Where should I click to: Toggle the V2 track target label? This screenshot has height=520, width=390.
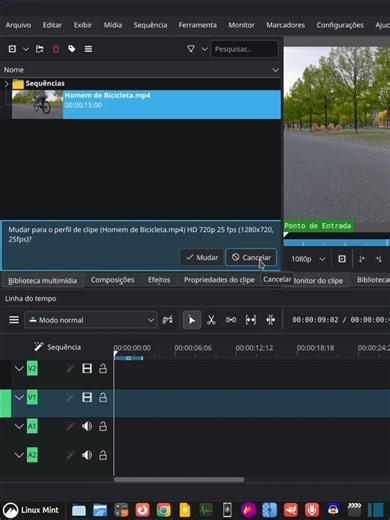click(x=32, y=368)
